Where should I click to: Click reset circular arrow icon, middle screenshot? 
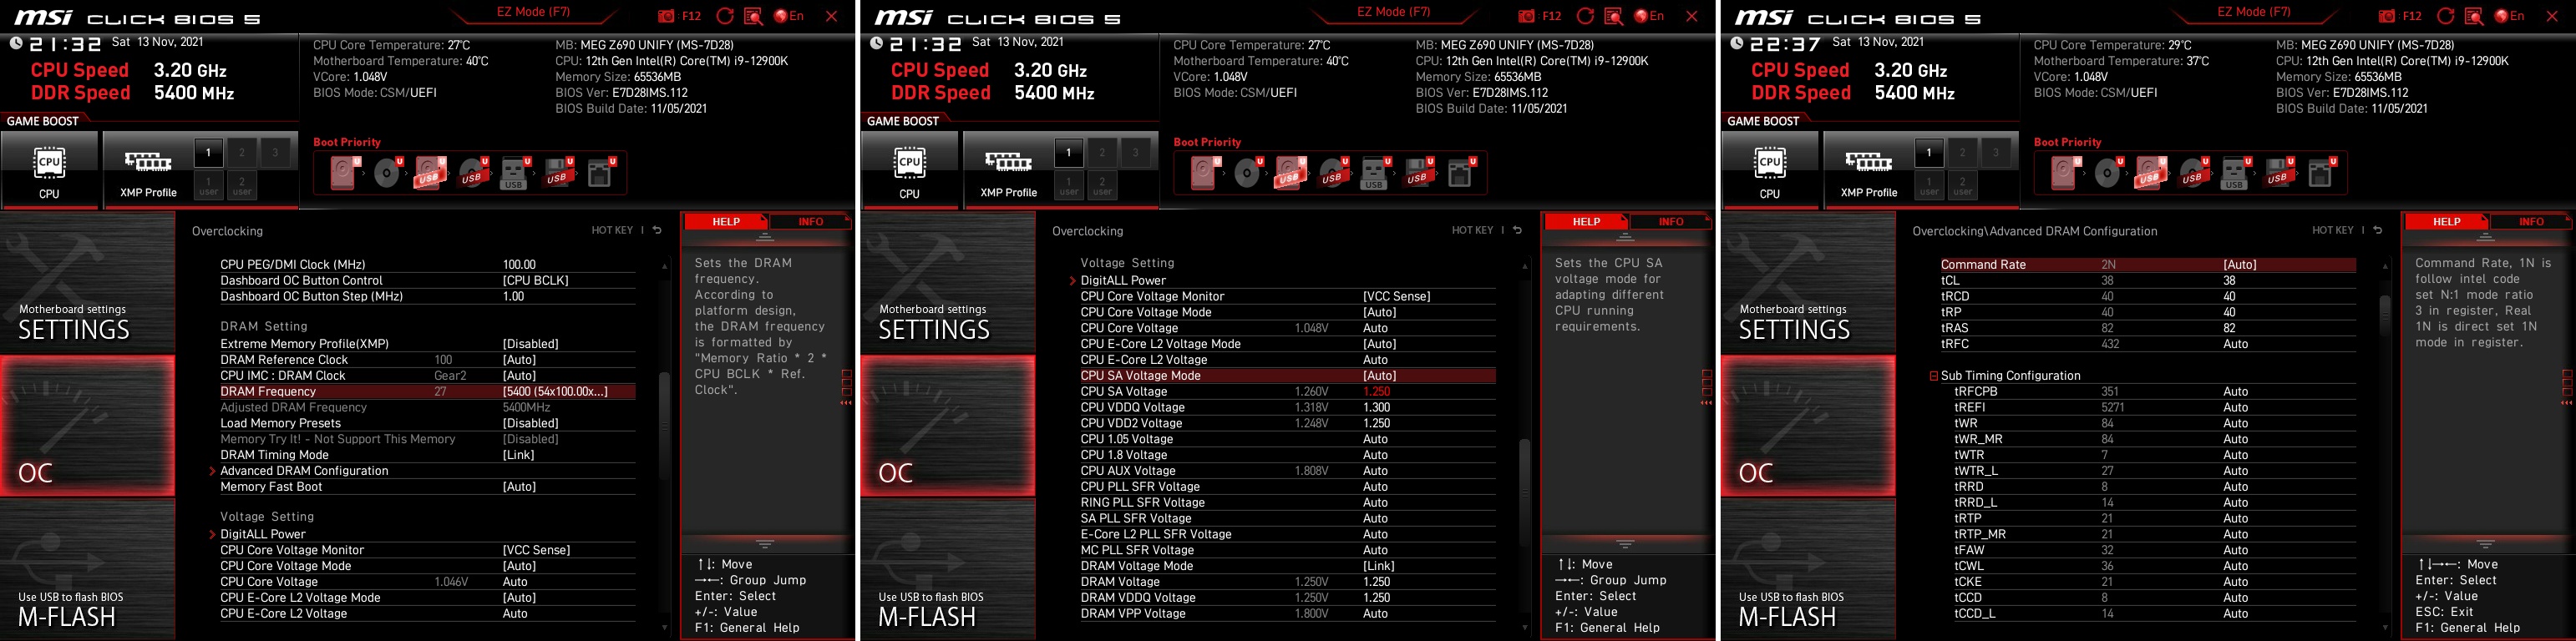tap(1585, 16)
